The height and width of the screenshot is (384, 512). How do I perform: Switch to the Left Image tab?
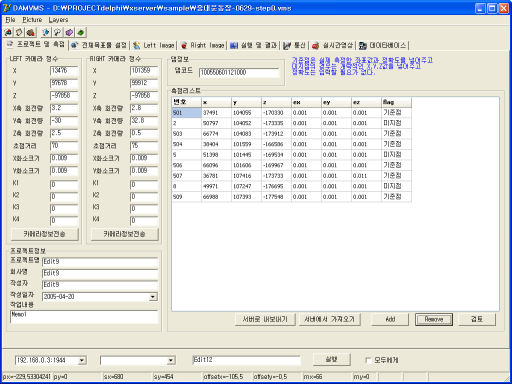pyautogui.click(x=154, y=45)
